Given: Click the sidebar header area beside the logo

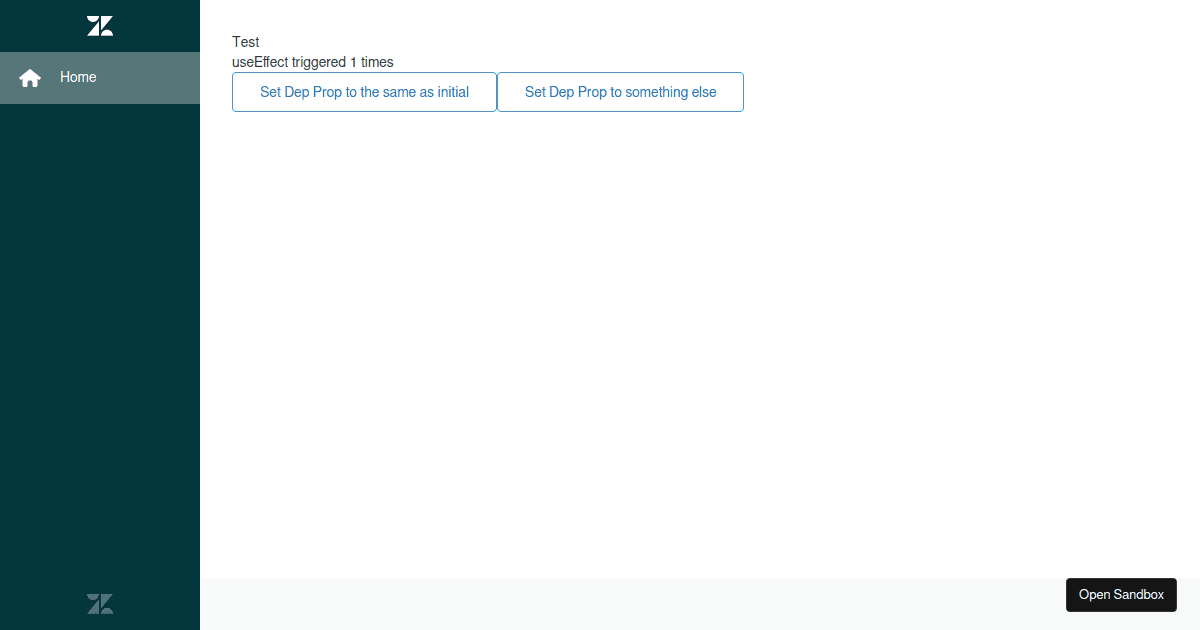Looking at the screenshot, I should 160,26.
